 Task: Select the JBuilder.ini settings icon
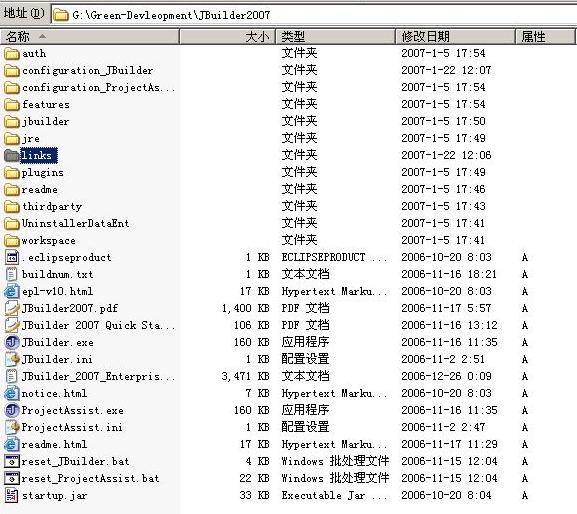[12, 359]
